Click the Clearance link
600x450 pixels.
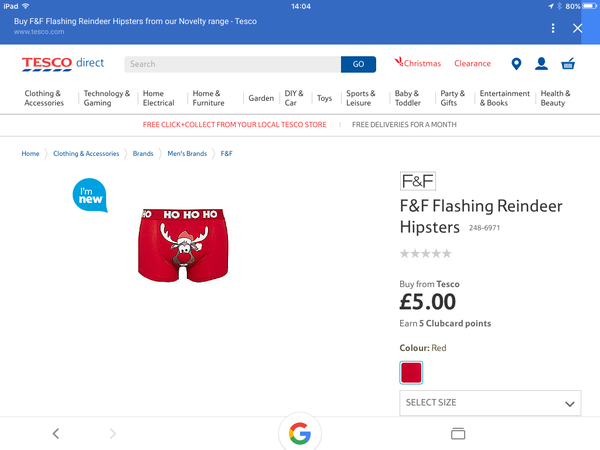click(472, 64)
